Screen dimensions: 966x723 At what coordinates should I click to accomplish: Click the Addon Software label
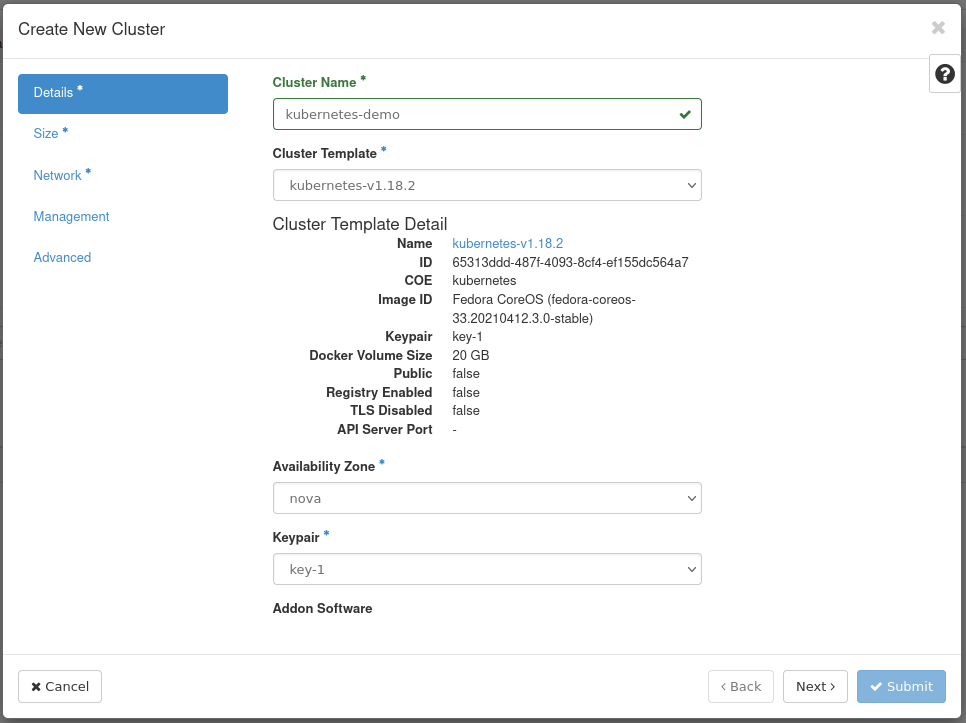[x=322, y=608]
